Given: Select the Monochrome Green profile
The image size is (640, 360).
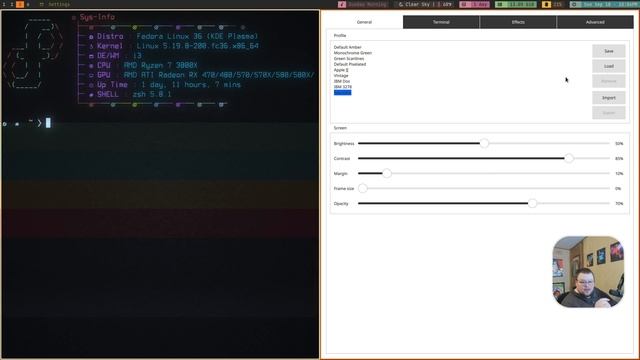Looking at the screenshot, I should pos(353,53).
